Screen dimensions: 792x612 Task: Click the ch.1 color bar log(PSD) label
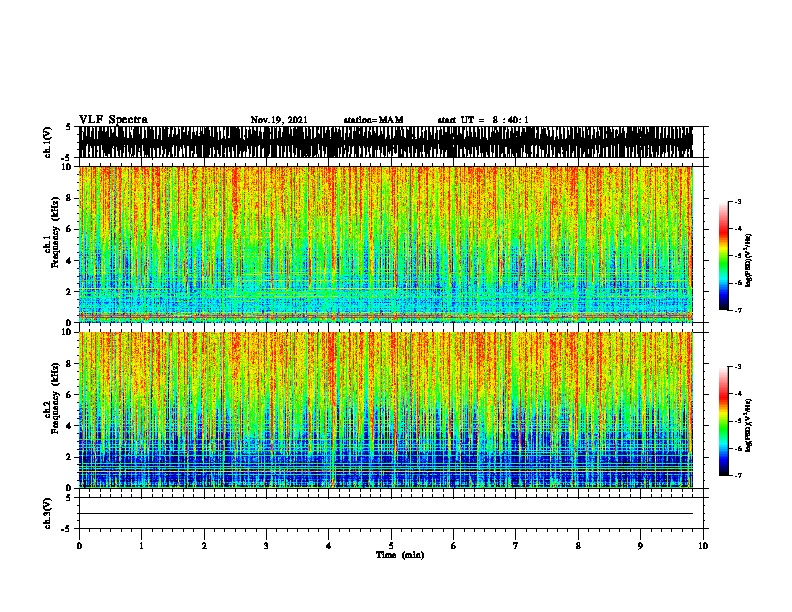click(749, 261)
